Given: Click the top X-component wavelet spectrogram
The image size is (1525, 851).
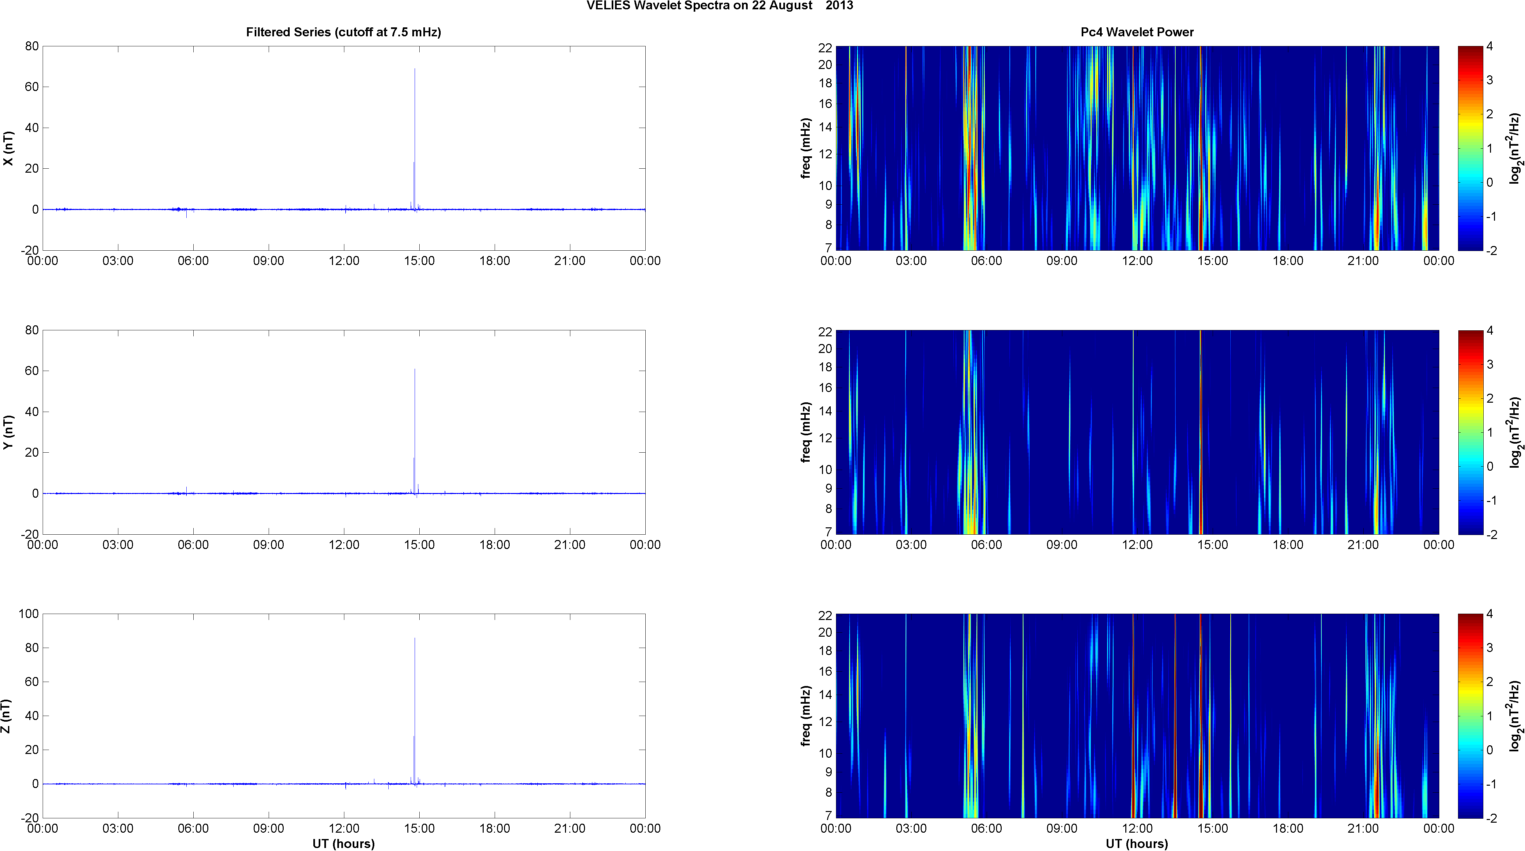Looking at the screenshot, I should click(1137, 148).
